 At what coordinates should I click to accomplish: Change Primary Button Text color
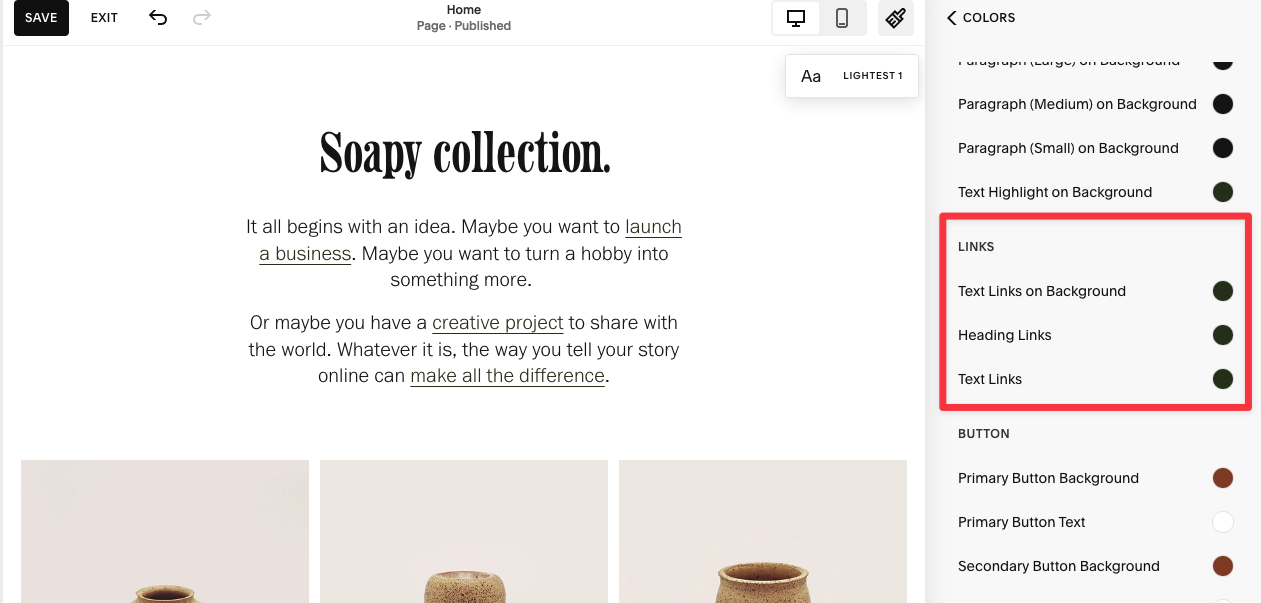pos(1222,522)
